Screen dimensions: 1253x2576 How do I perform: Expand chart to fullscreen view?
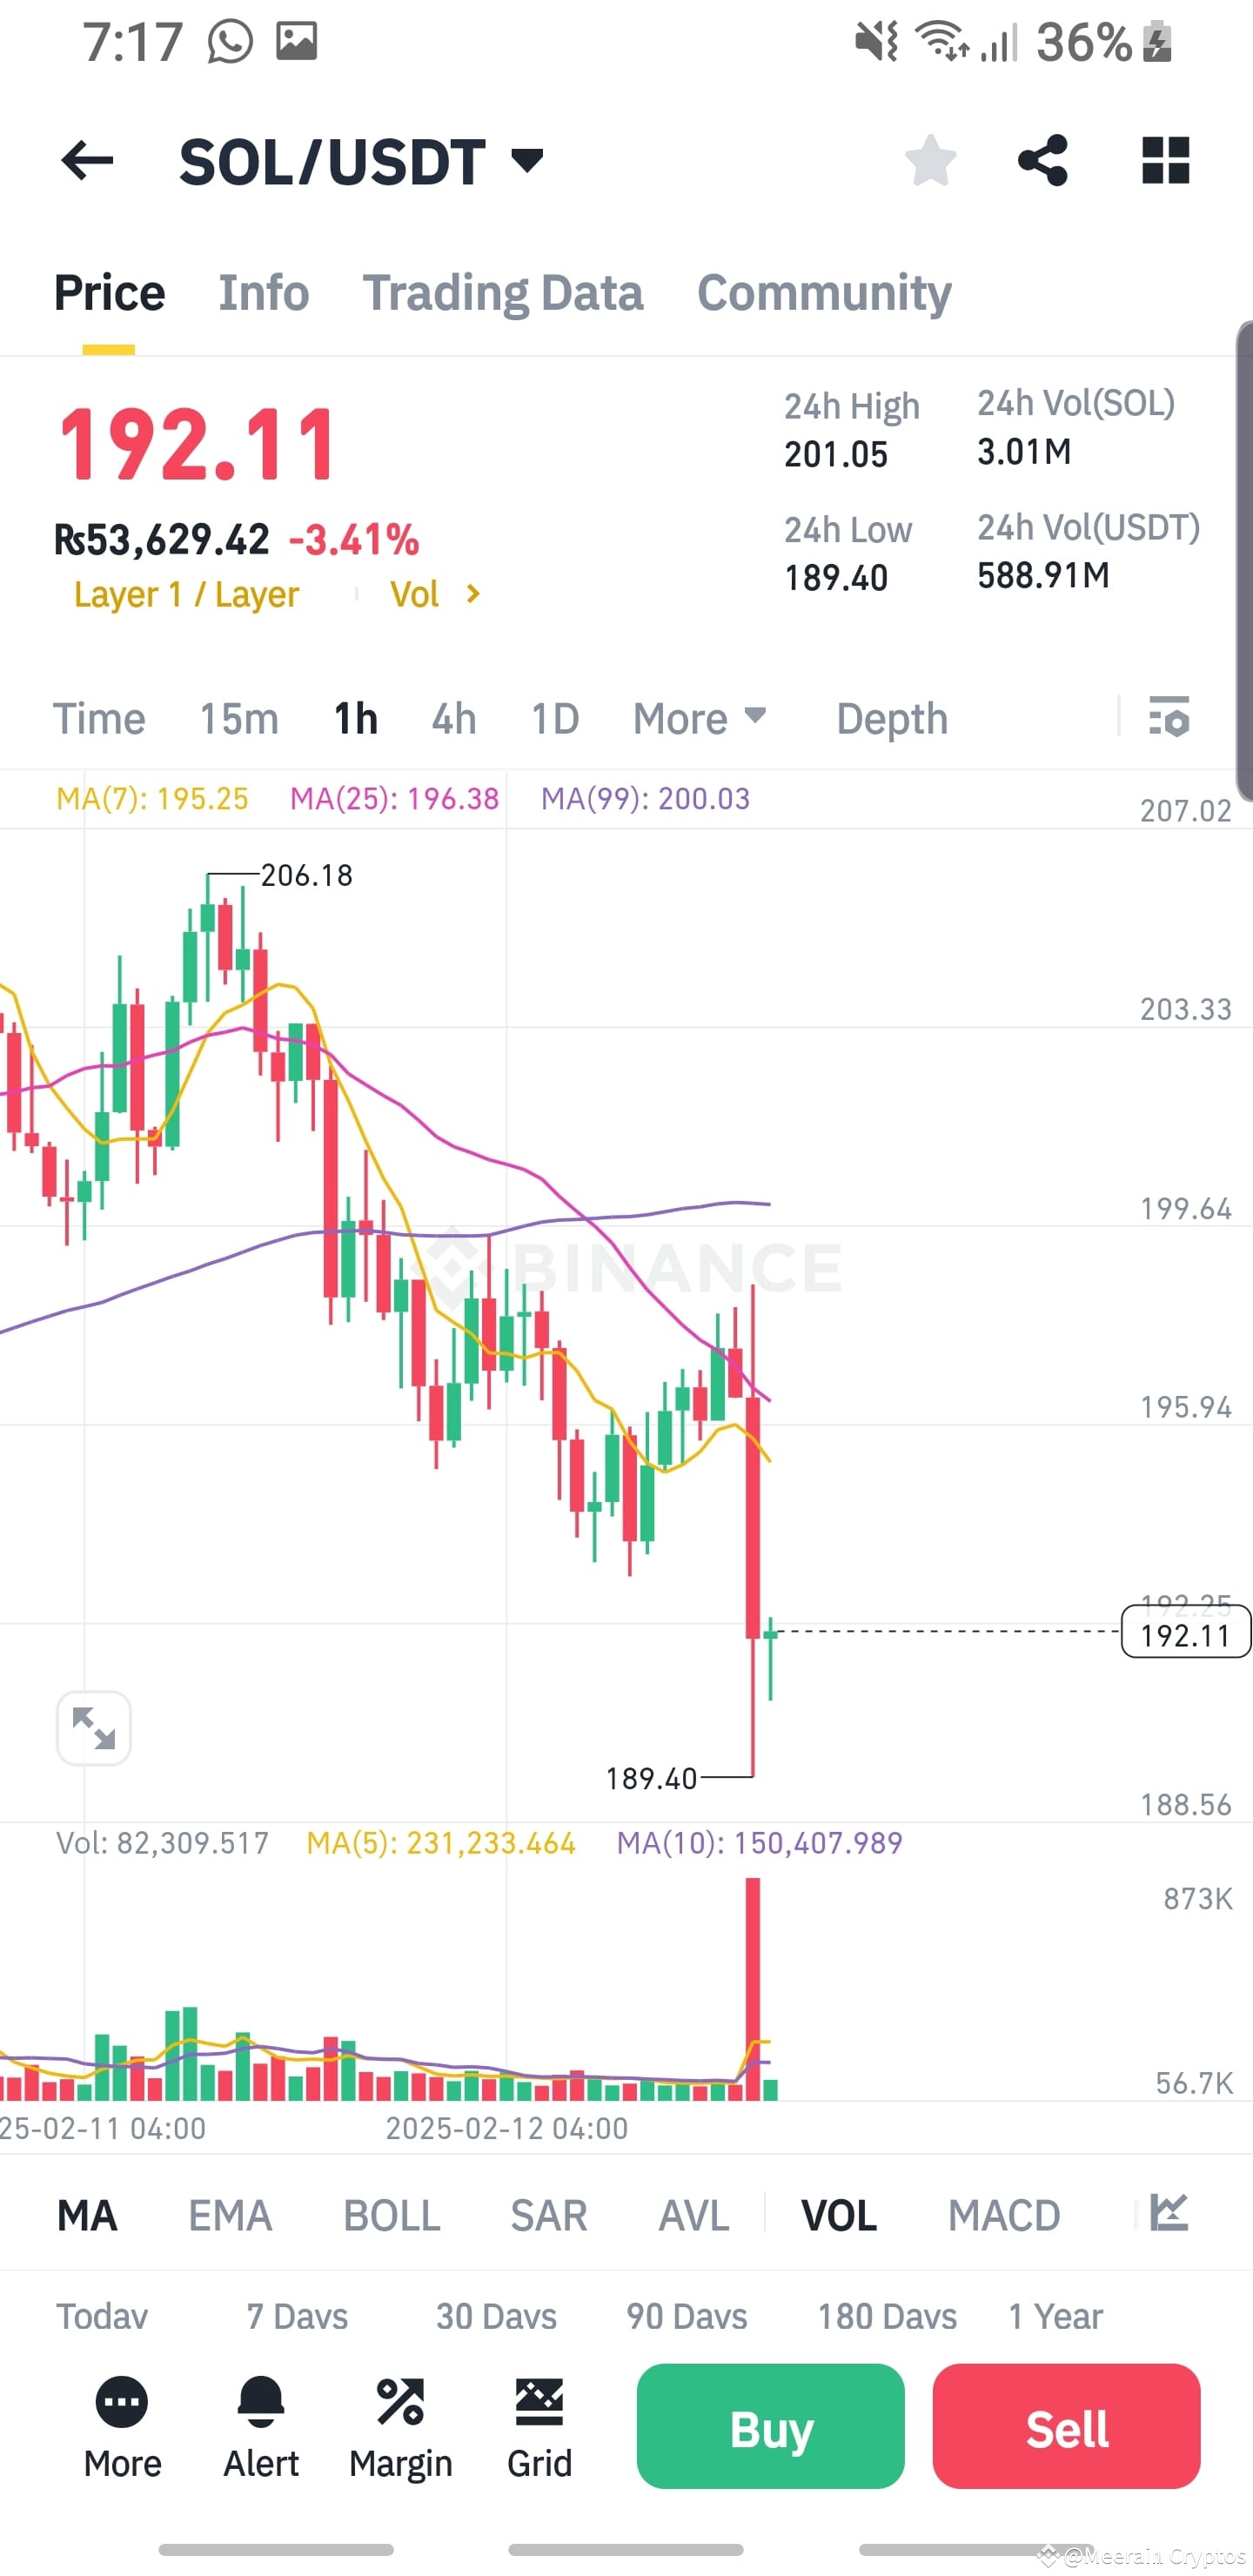[93, 1728]
